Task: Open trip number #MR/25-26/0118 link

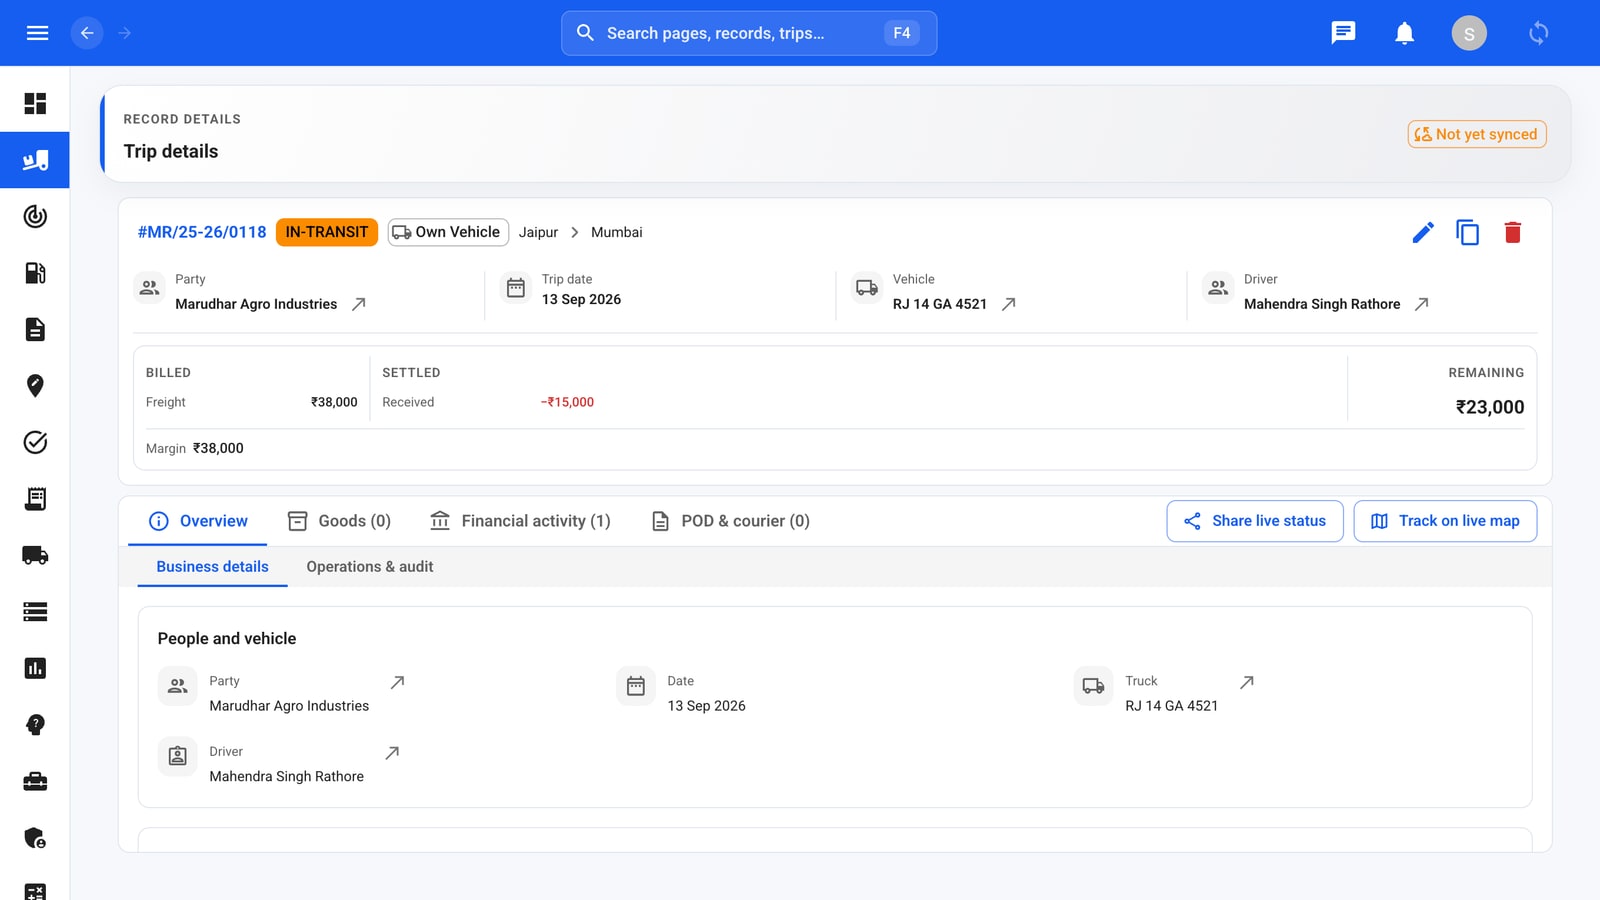Action: tap(202, 232)
